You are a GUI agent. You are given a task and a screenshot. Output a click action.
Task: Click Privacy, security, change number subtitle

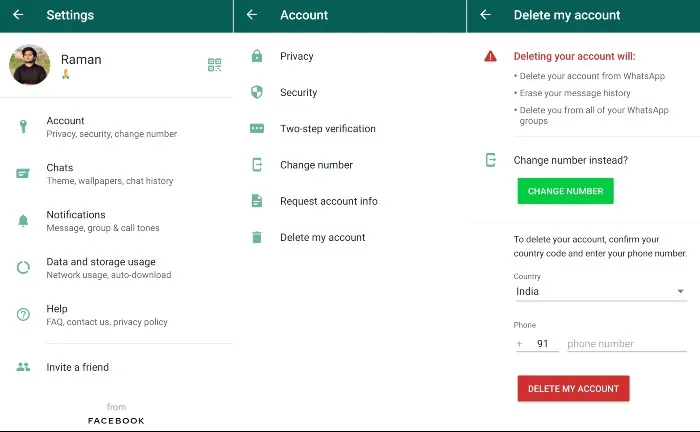tap(112, 134)
